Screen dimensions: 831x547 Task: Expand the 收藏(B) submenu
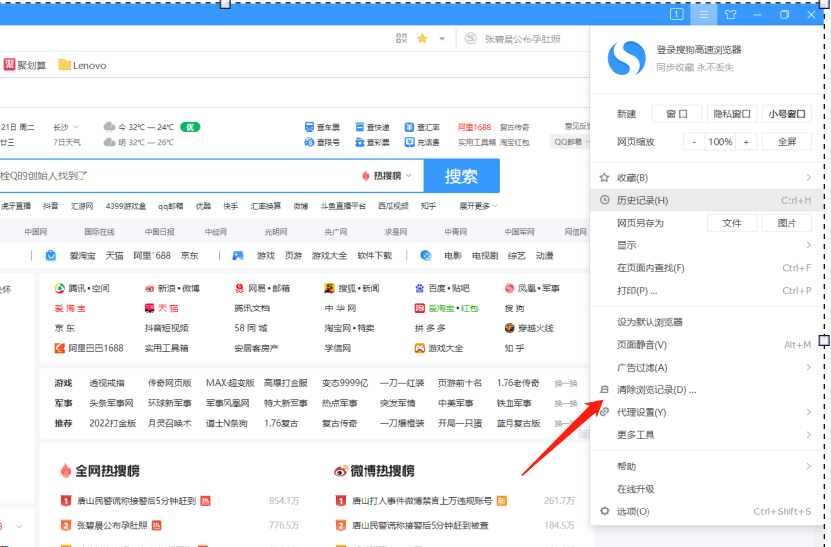(x=700, y=178)
